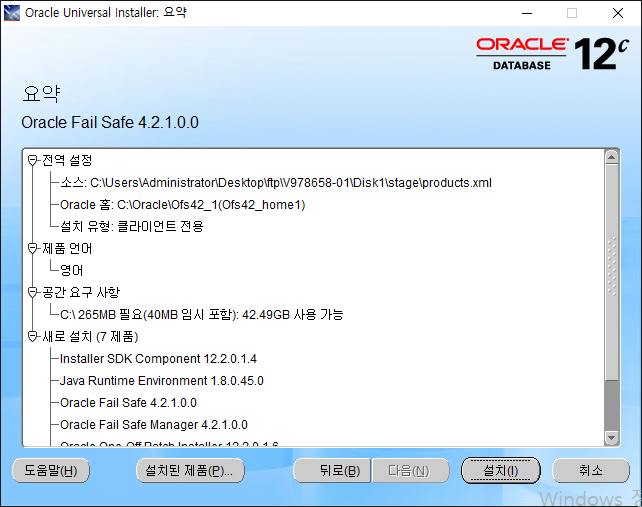
Task: Click the 새로 설치 (7 제품) label
Action: [x=90, y=337]
